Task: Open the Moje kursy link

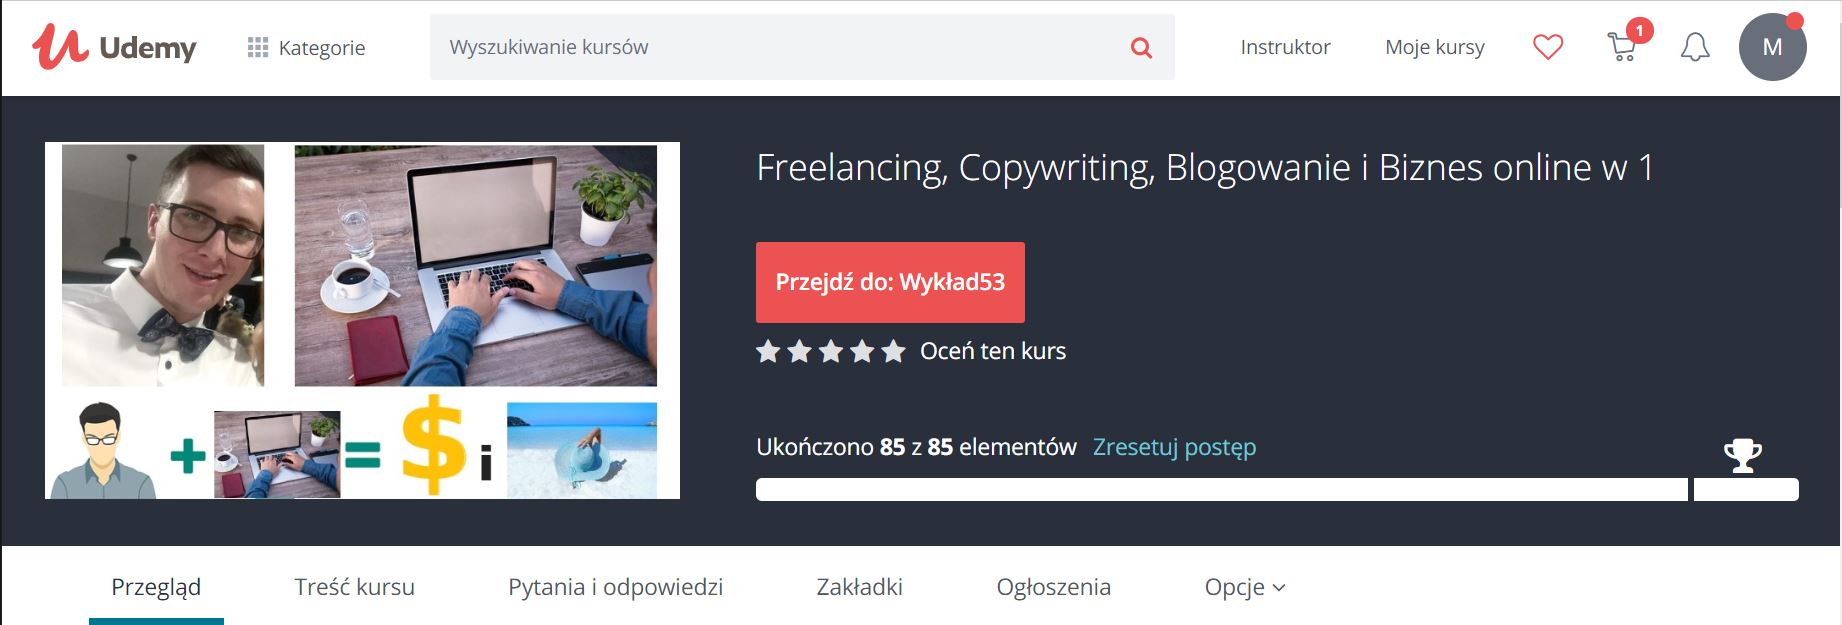Action: coord(1434,47)
